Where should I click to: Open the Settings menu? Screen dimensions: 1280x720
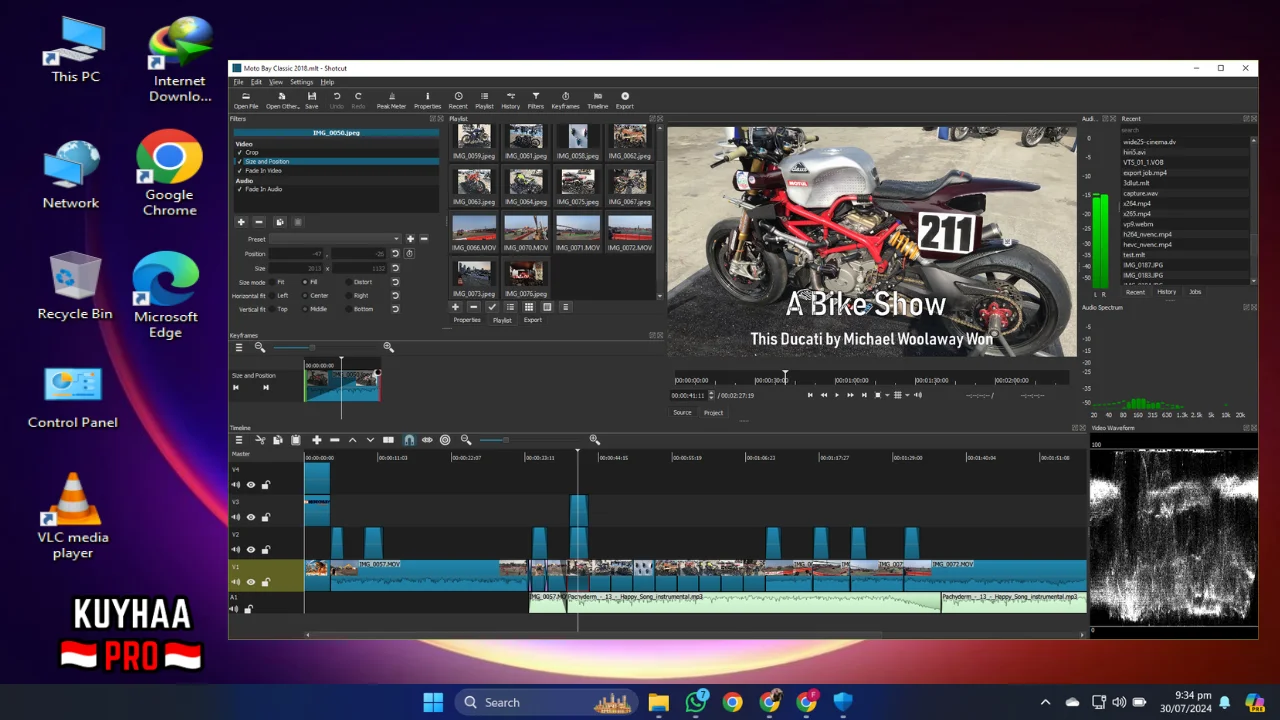pos(301,82)
